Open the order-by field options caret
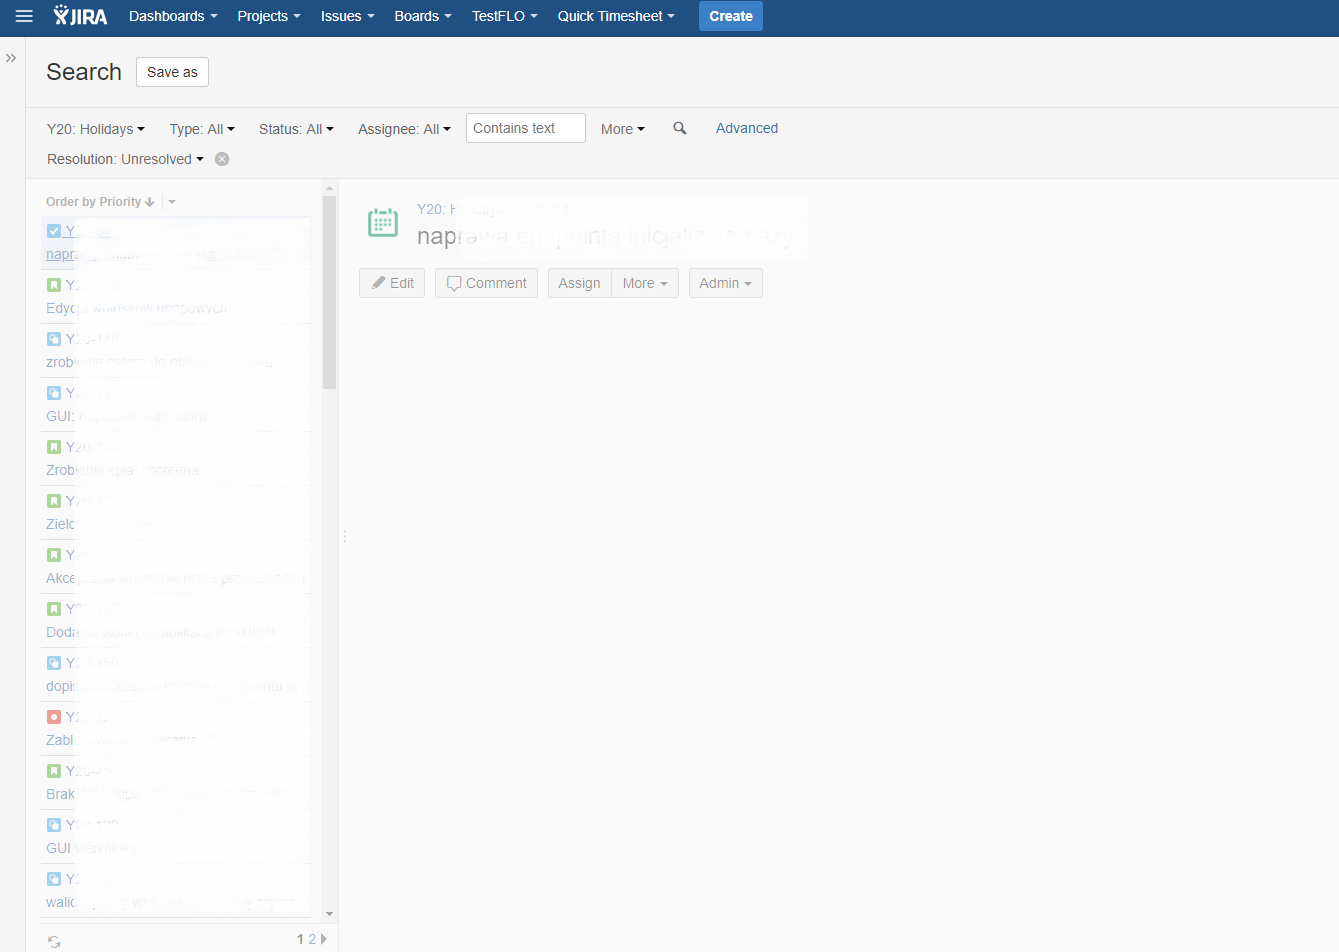1339x952 pixels. point(172,202)
